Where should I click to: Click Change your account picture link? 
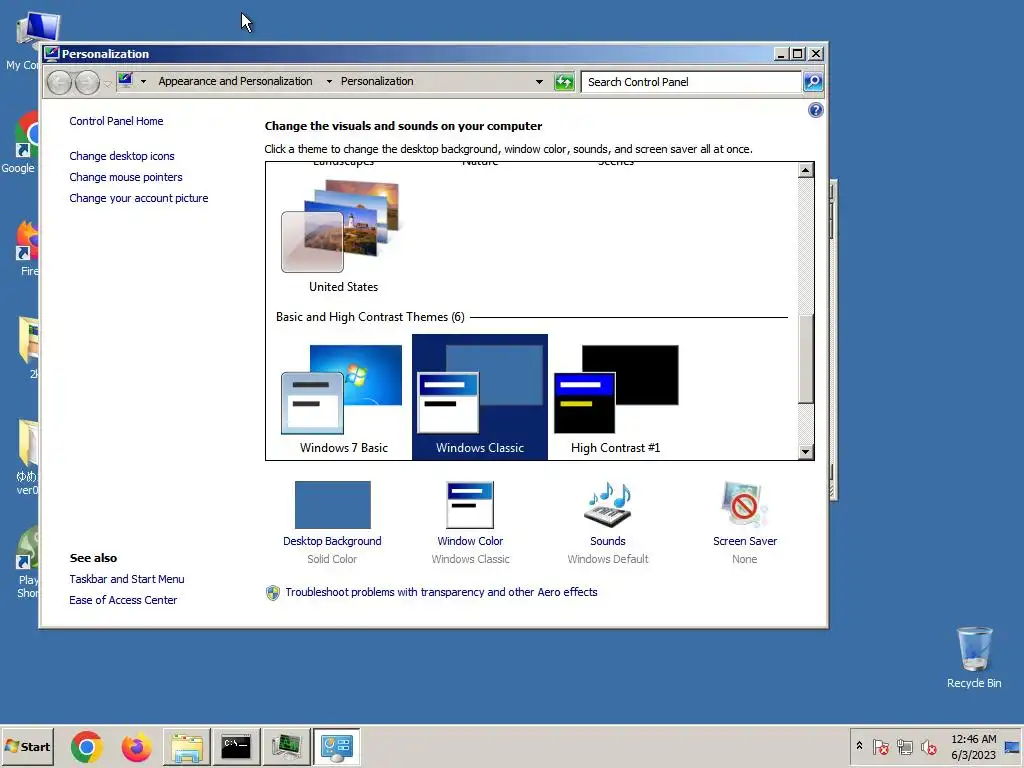(138, 198)
